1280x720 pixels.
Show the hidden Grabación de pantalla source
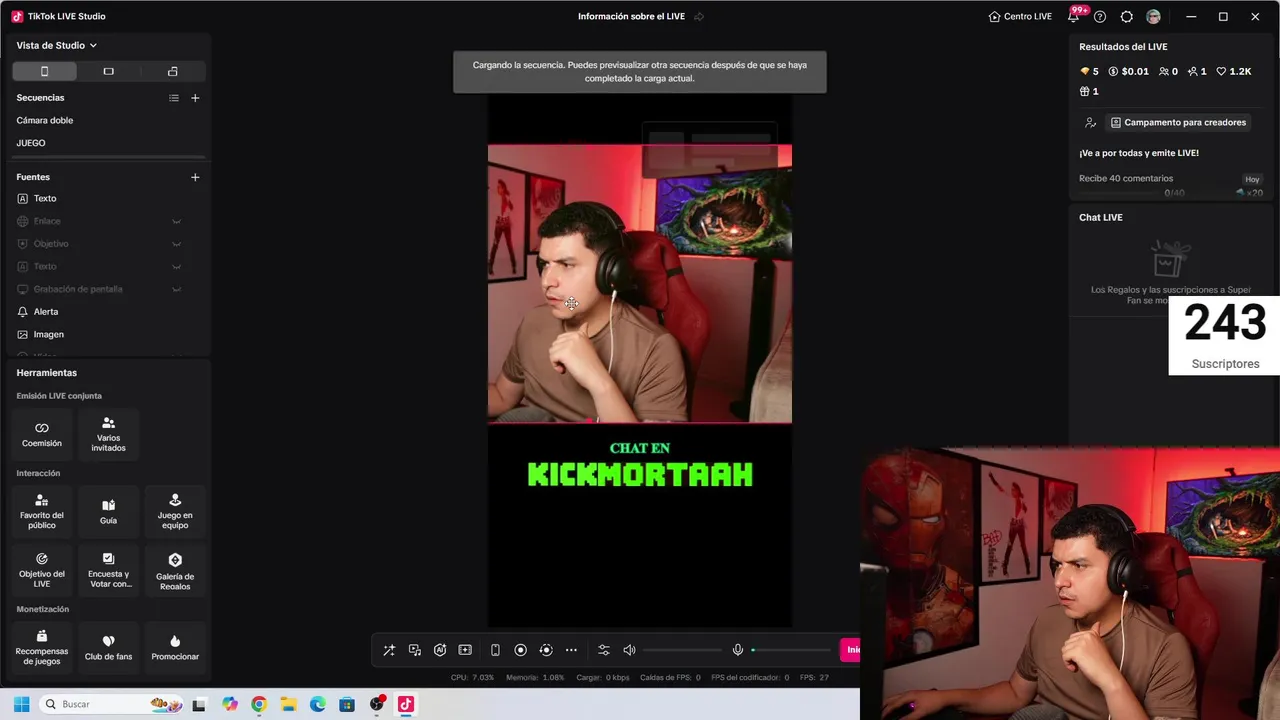point(176,289)
